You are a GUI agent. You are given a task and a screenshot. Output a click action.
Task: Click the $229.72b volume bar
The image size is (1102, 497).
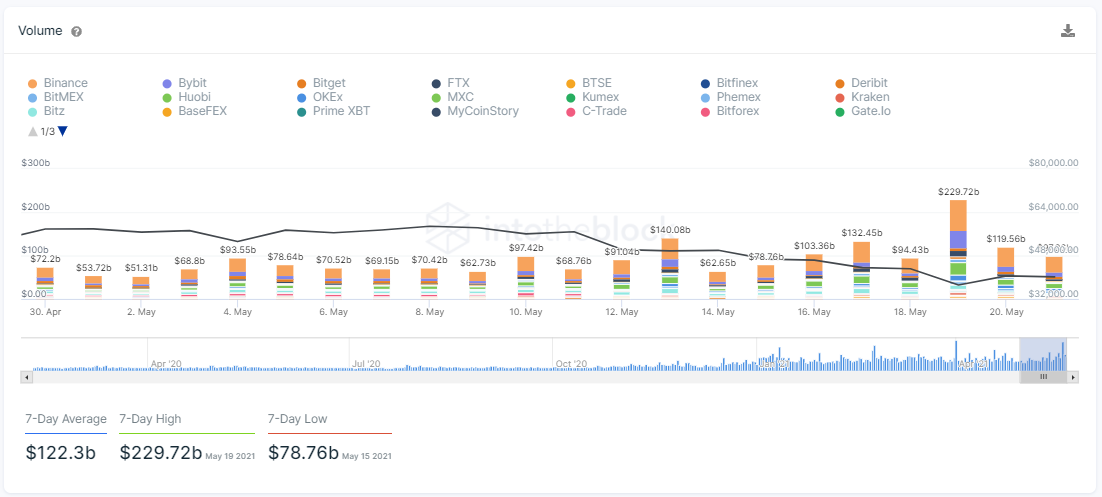pyautogui.click(x=958, y=250)
